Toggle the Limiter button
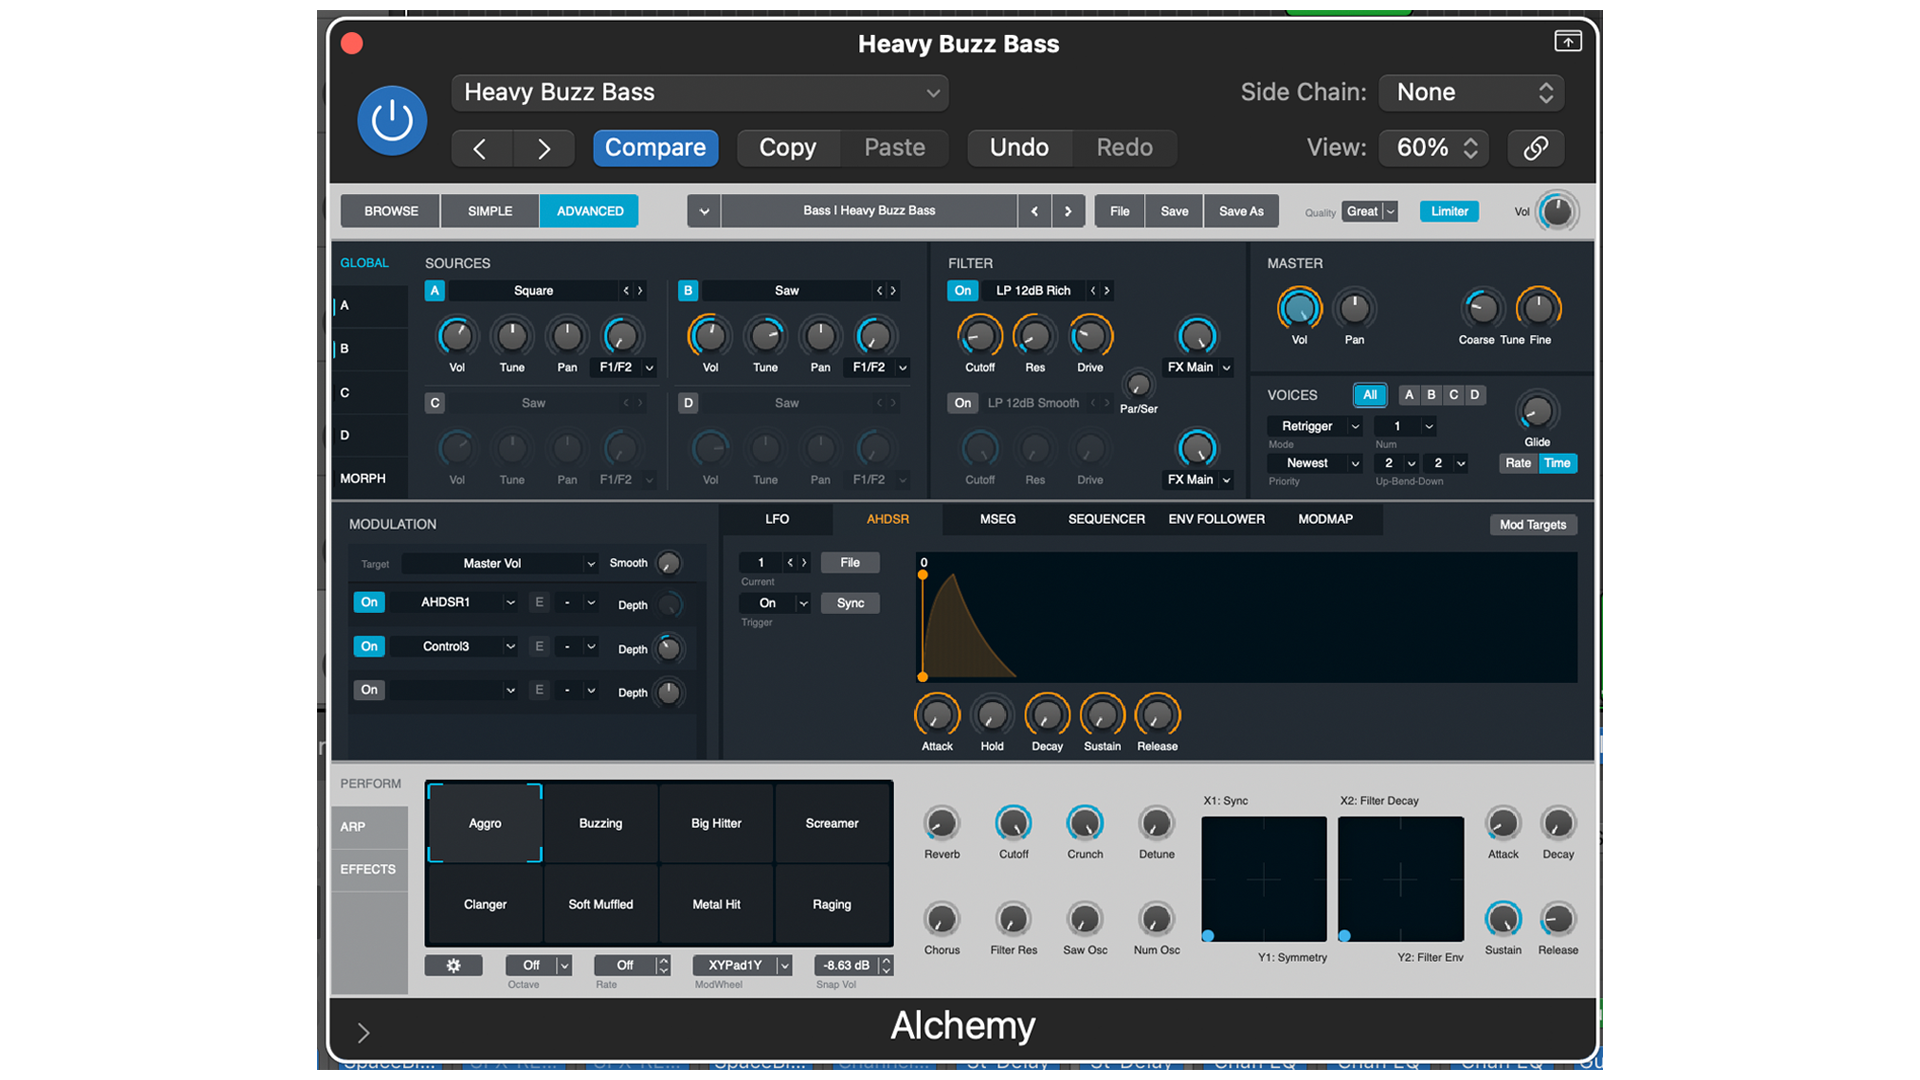This screenshot has height=1080, width=1920. click(1448, 211)
